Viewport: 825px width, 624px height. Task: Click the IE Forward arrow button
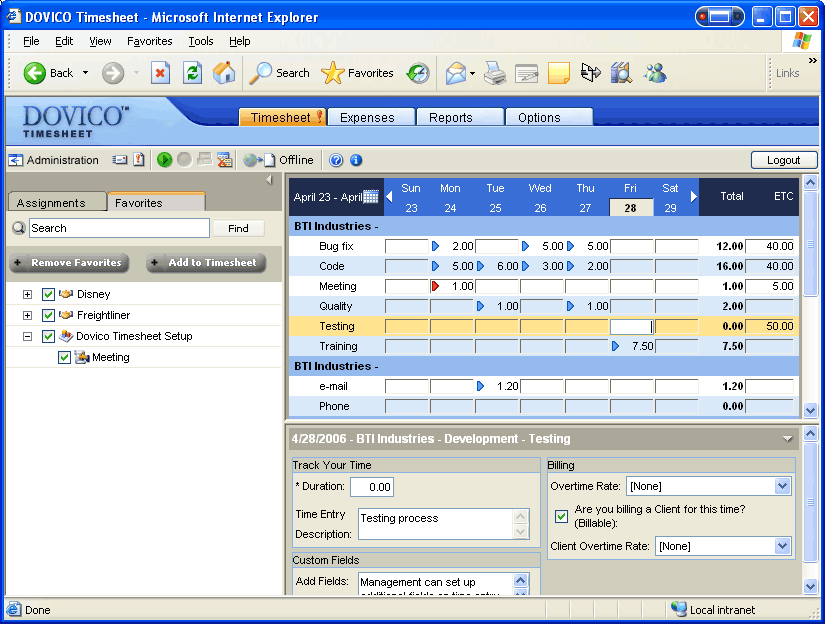tap(113, 73)
